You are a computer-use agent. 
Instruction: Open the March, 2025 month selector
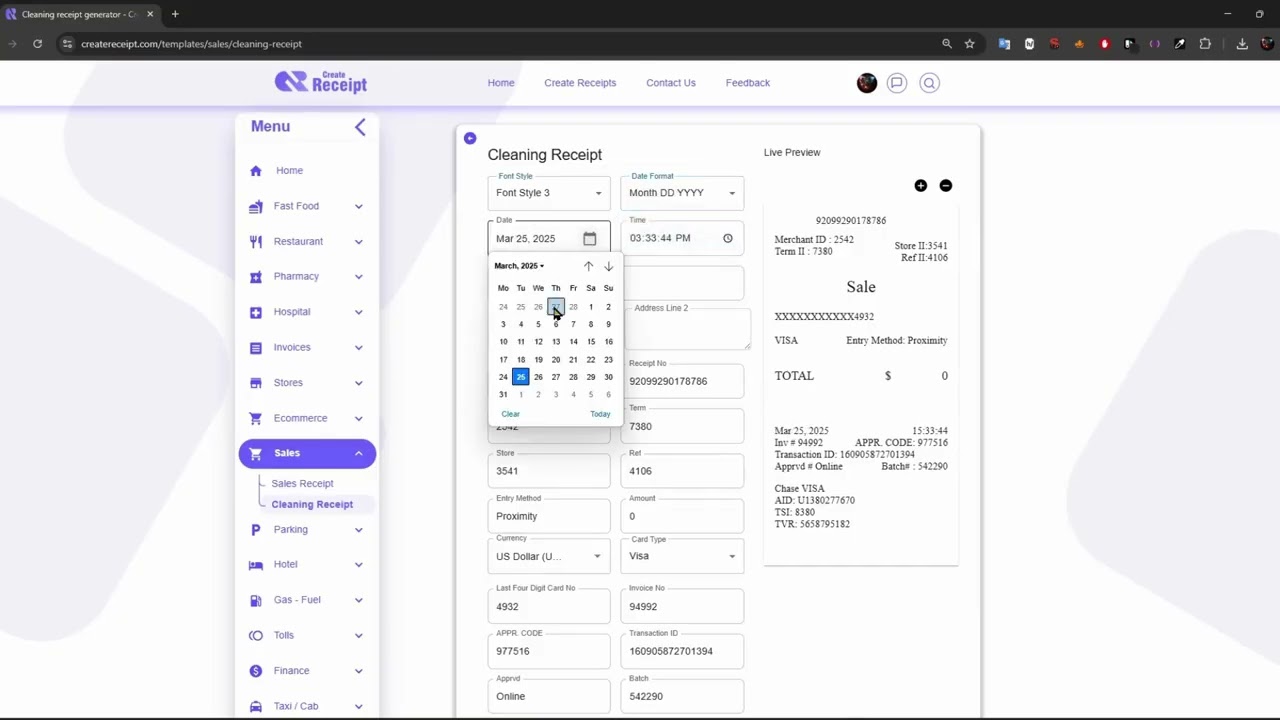point(519,266)
